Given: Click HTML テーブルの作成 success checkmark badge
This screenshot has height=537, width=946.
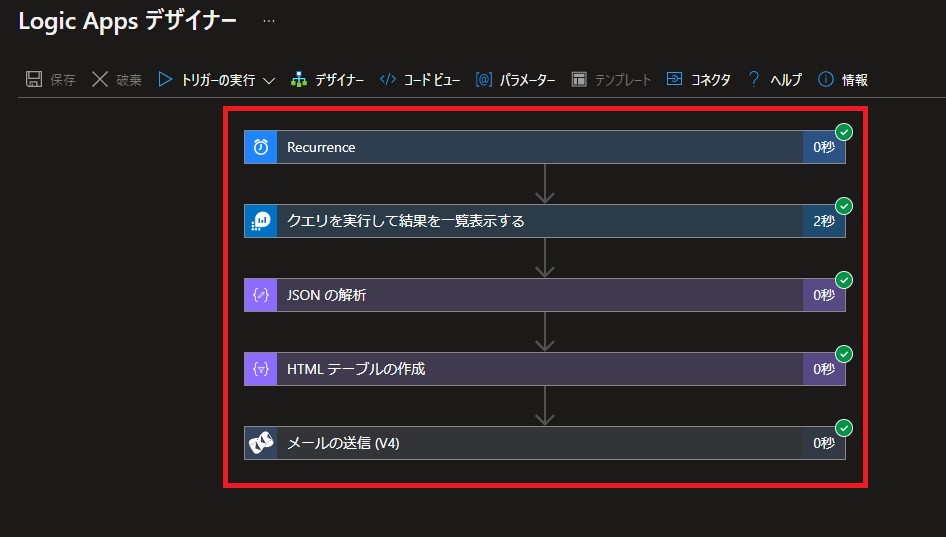Looking at the screenshot, I should point(844,354).
